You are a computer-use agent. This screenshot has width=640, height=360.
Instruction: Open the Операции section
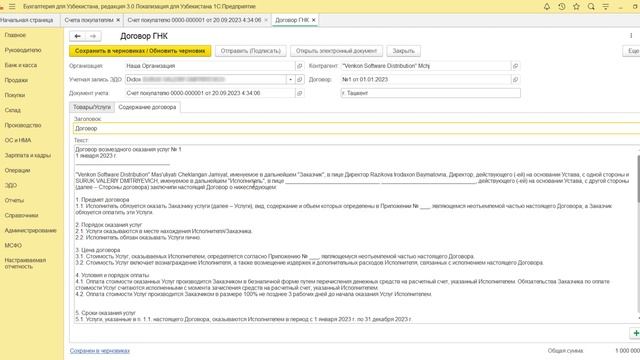coord(18,171)
